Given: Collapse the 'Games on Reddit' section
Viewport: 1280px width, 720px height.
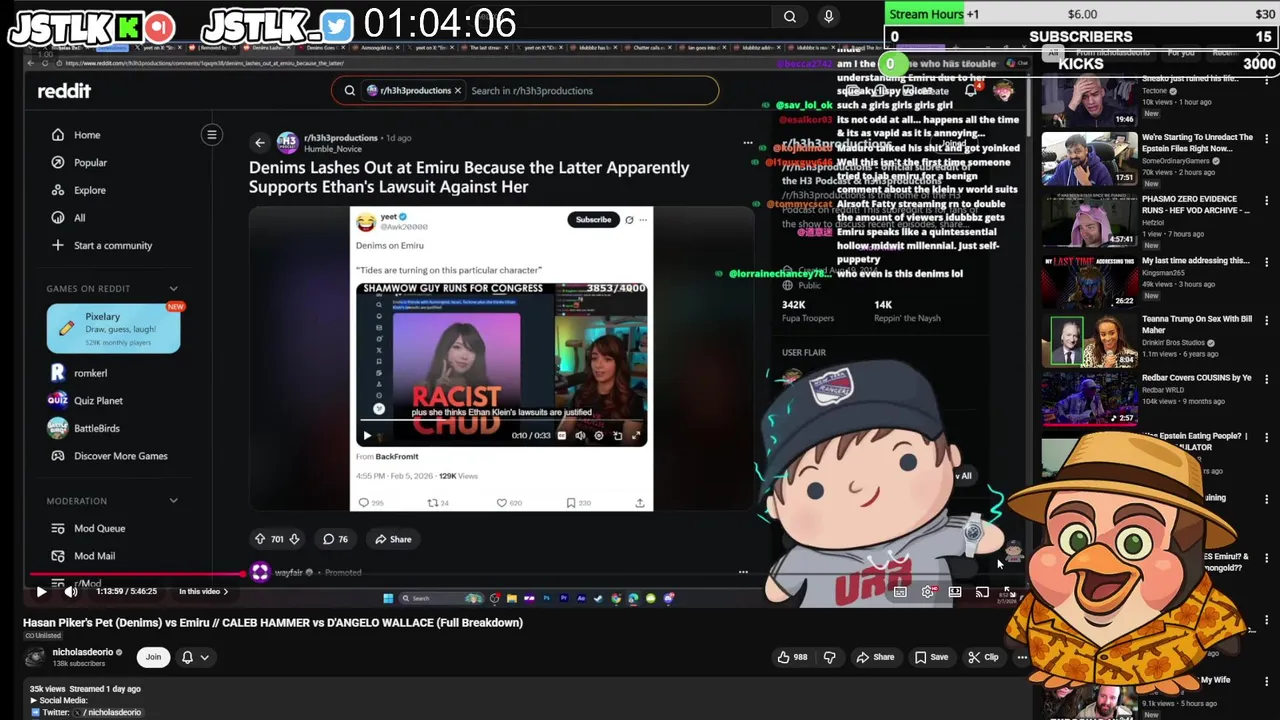Looking at the screenshot, I should click(173, 288).
